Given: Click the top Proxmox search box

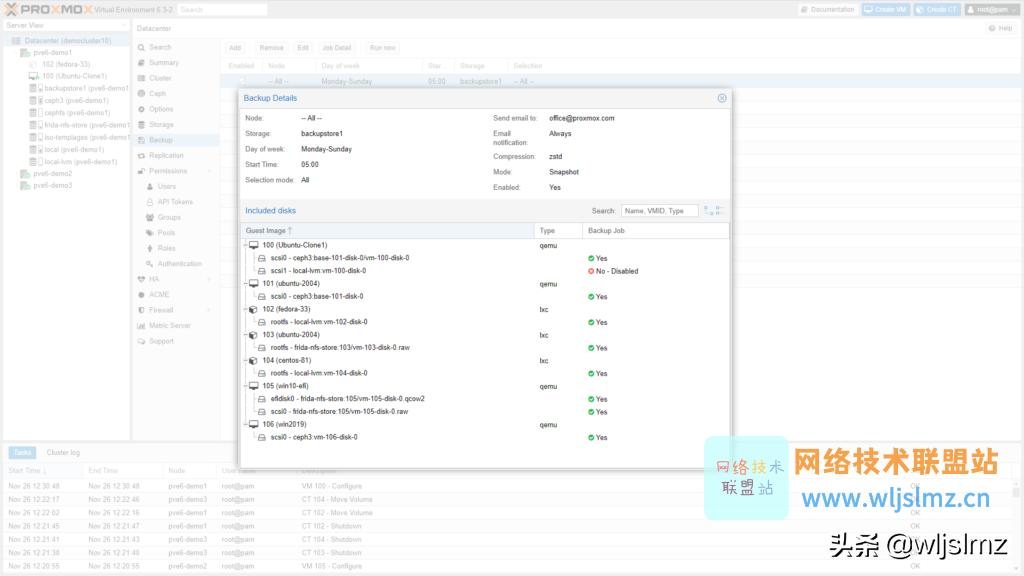Looking at the screenshot, I should pos(222,10).
